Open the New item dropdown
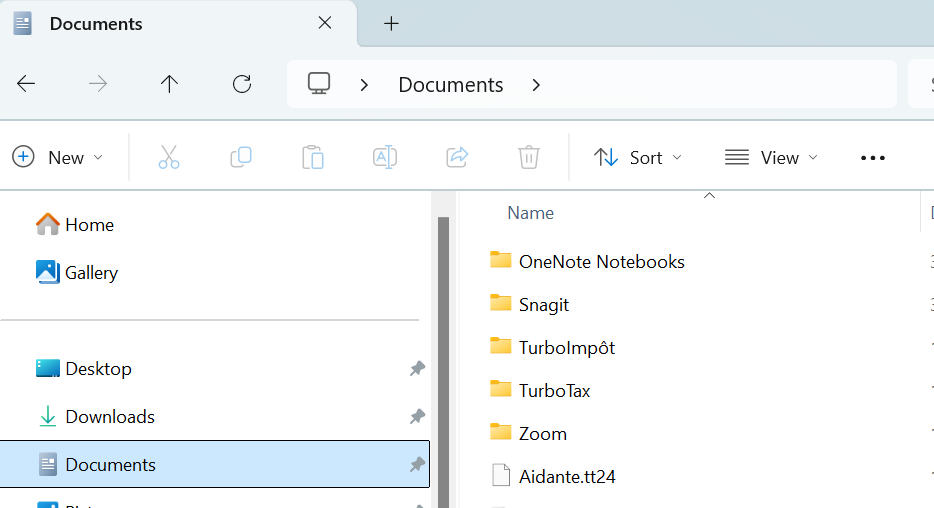Viewport: 934px width, 508px height. click(58, 157)
